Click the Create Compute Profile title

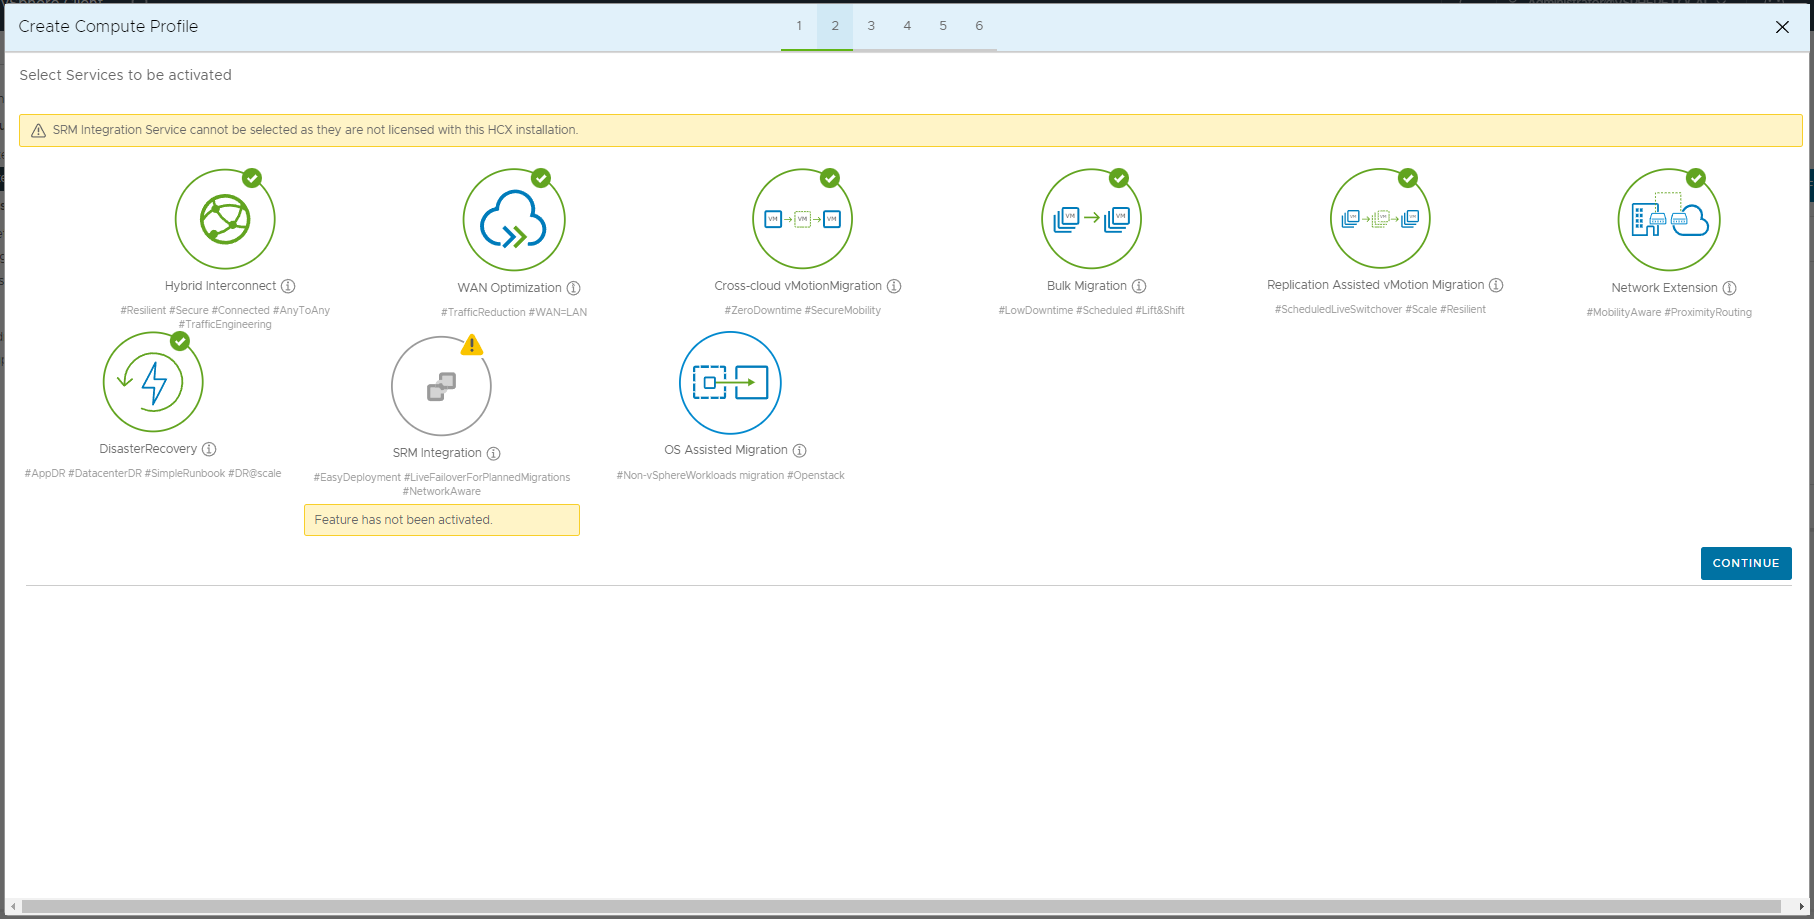click(x=108, y=27)
